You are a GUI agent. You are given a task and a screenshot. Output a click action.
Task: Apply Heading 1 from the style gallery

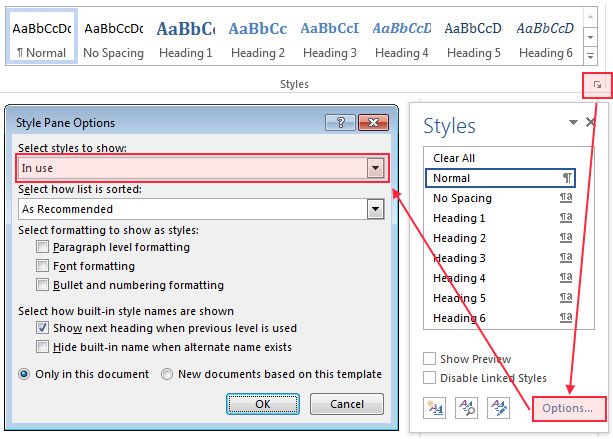[184, 40]
